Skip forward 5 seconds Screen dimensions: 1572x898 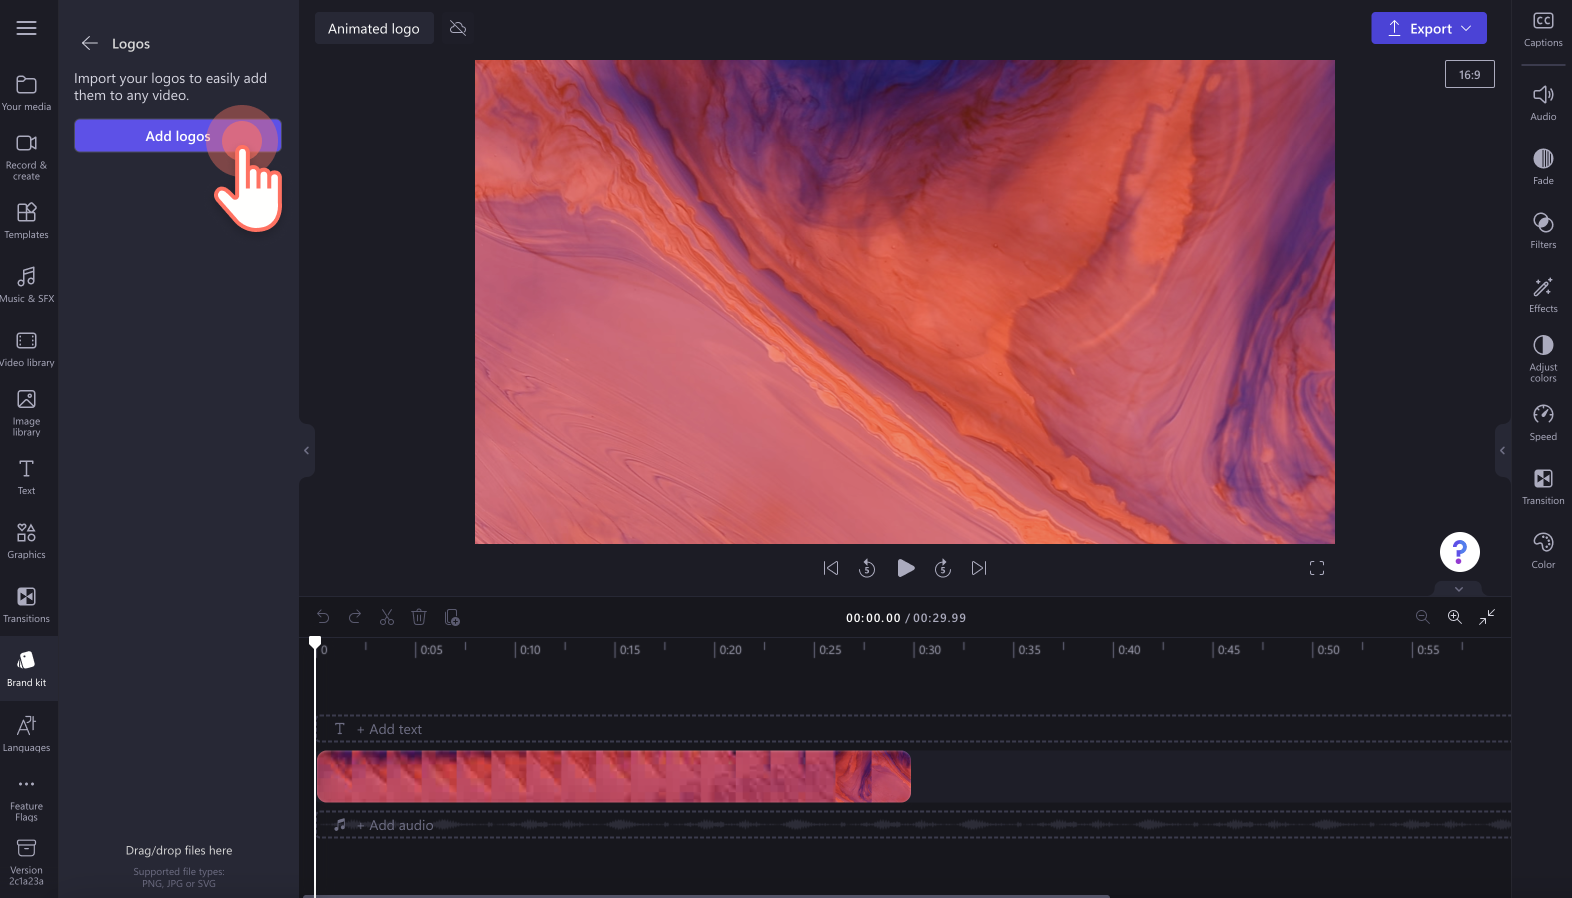tap(942, 568)
